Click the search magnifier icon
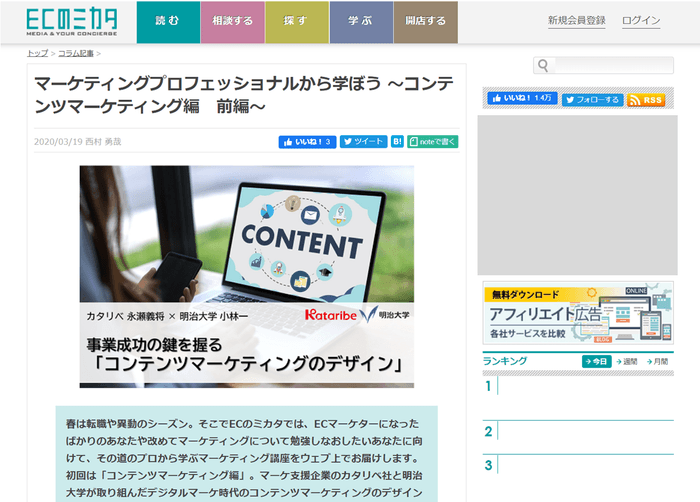The image size is (700, 502). 543,66
